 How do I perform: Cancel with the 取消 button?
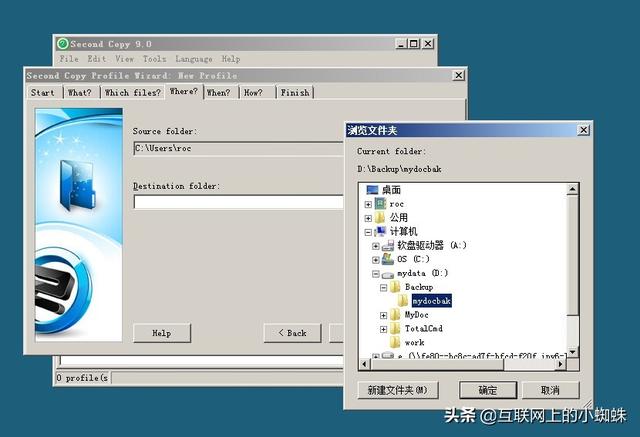(x=550, y=390)
